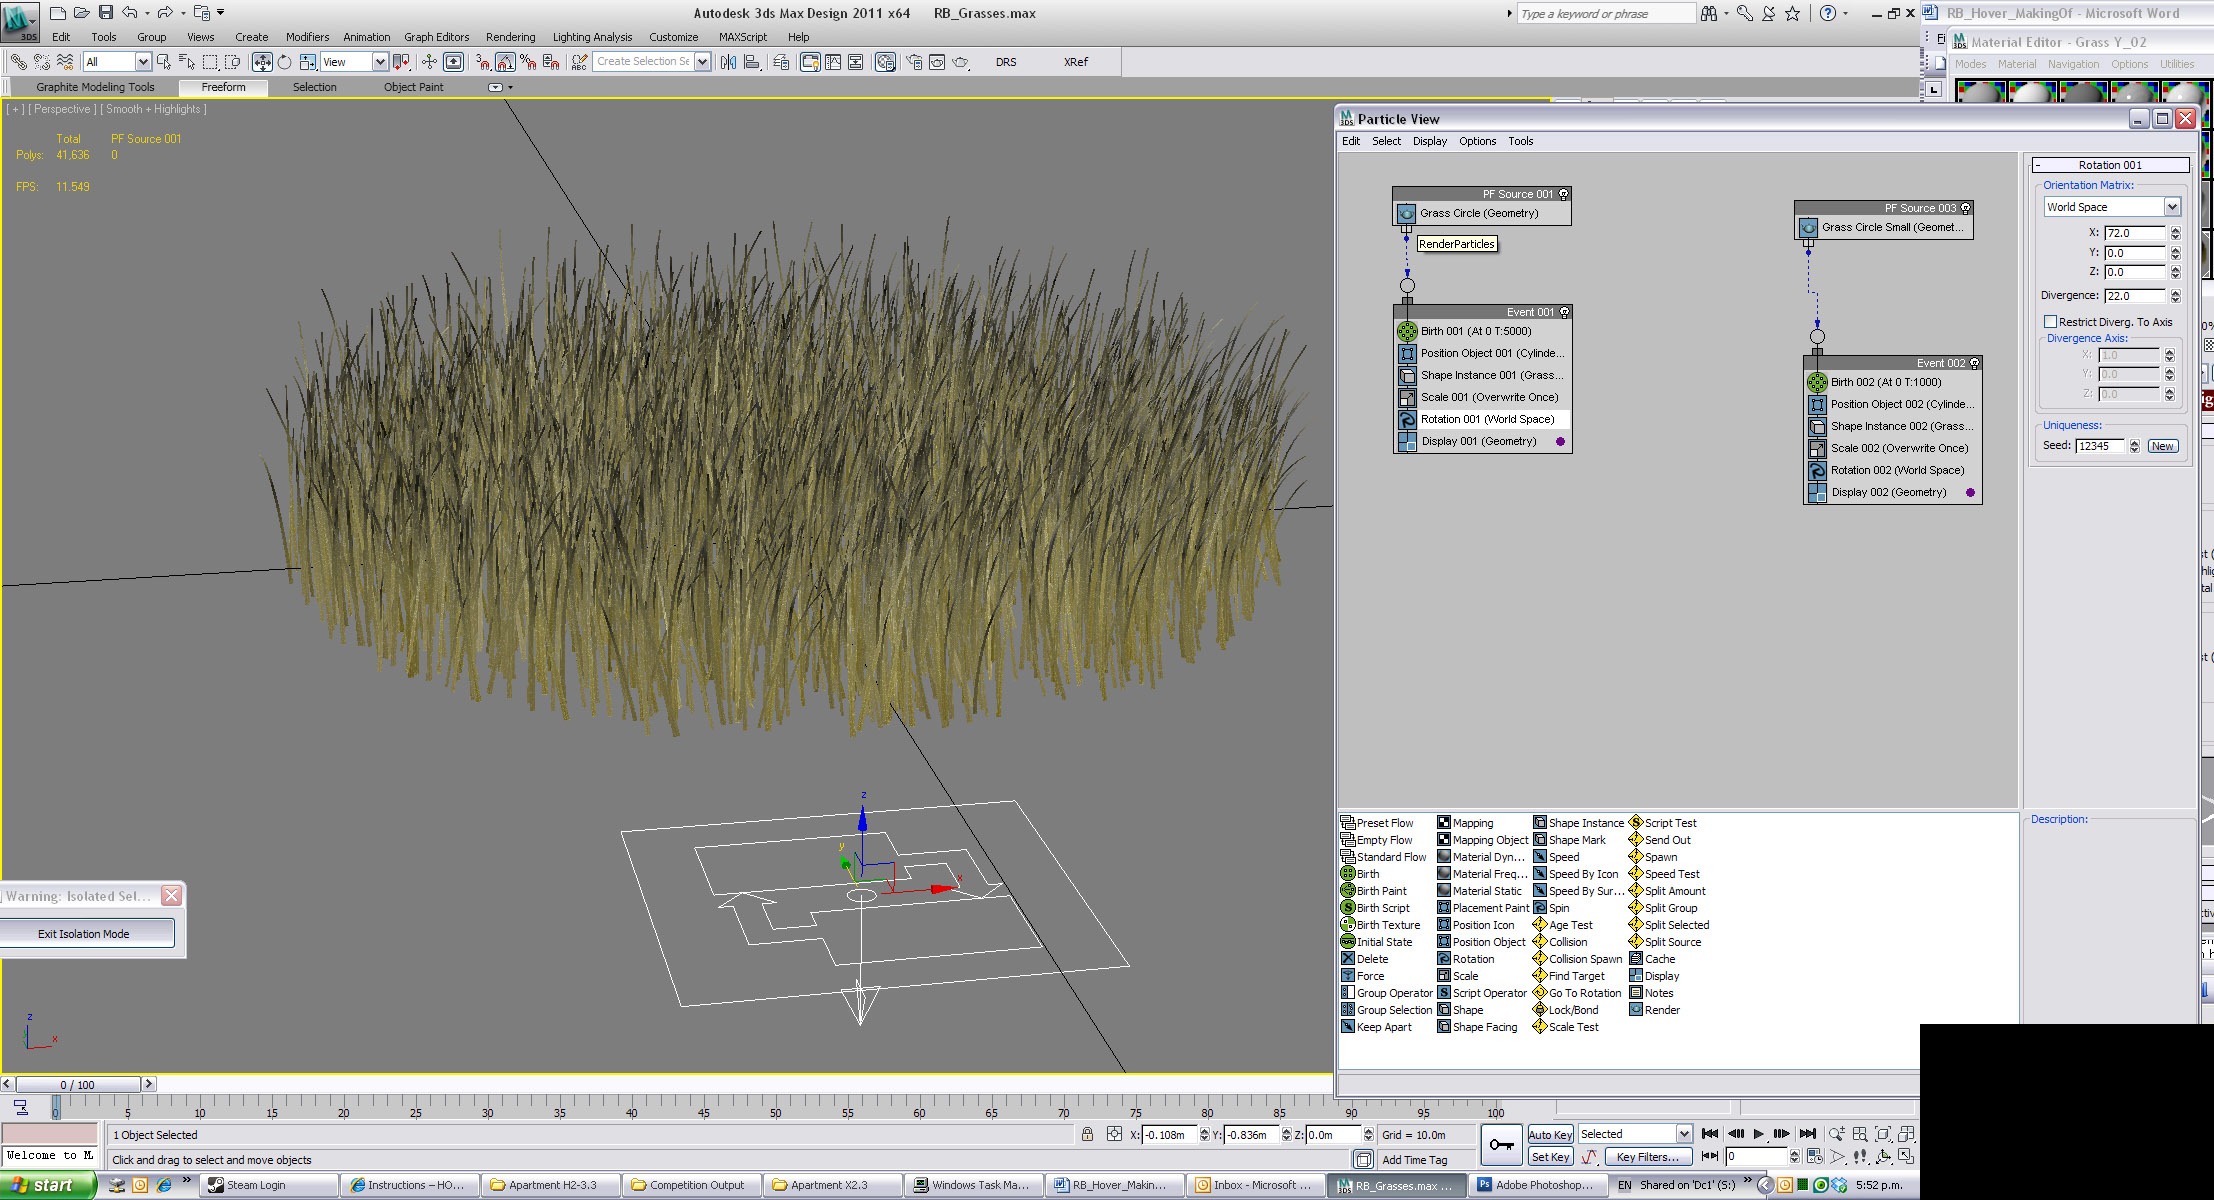The width and height of the screenshot is (2214, 1200).
Task: Toggle absolute/offset transform type-in mode
Action: click(1114, 1134)
